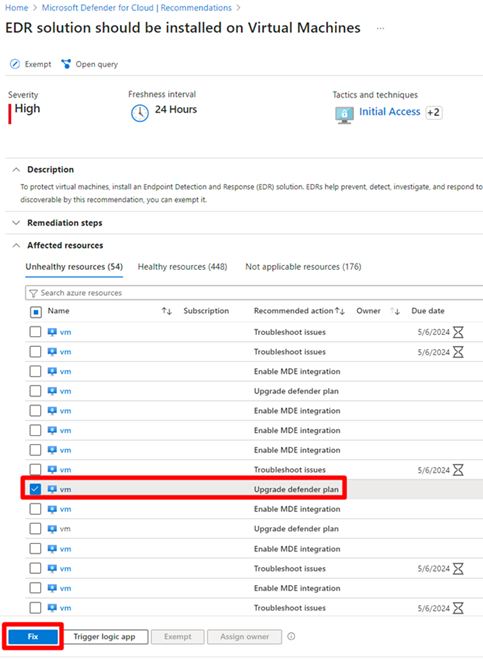Collapse the Affected resources section
483x660 pixels.
tap(16, 245)
